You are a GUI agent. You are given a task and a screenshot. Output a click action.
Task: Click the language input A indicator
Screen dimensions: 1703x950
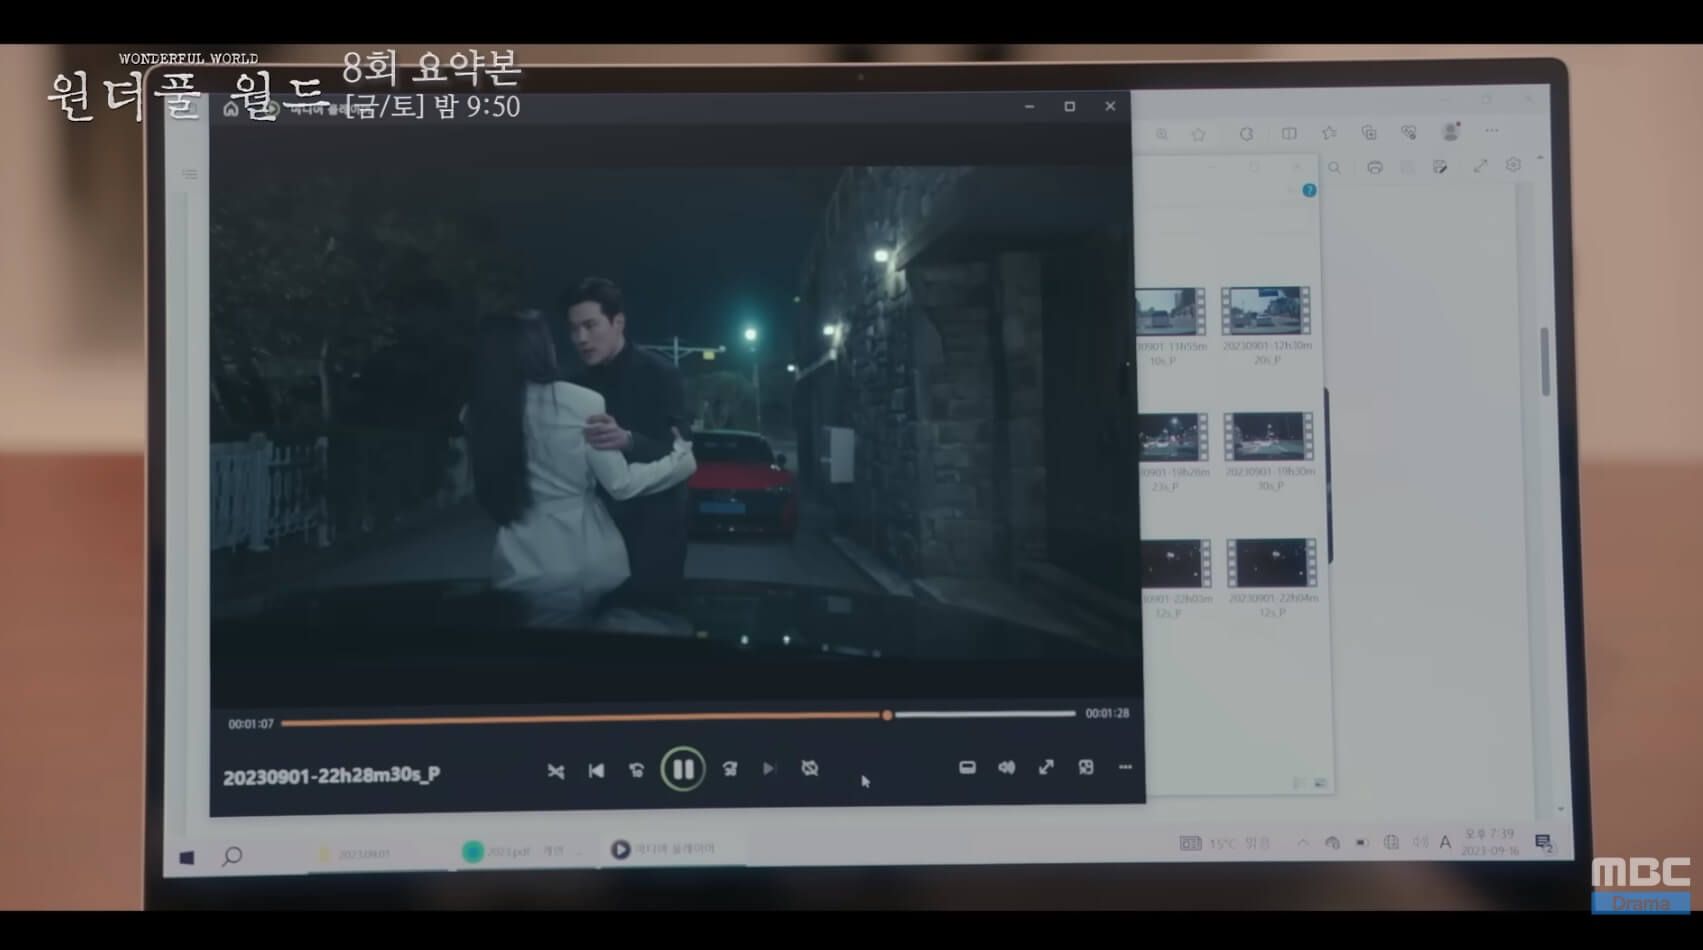(1445, 843)
